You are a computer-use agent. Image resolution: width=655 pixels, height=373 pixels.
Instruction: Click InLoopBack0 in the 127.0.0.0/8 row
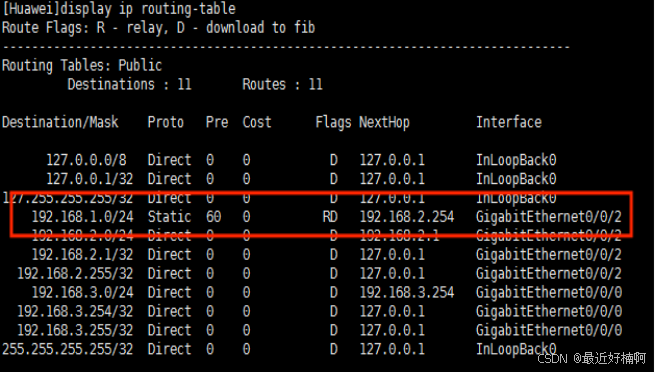[x=516, y=160]
